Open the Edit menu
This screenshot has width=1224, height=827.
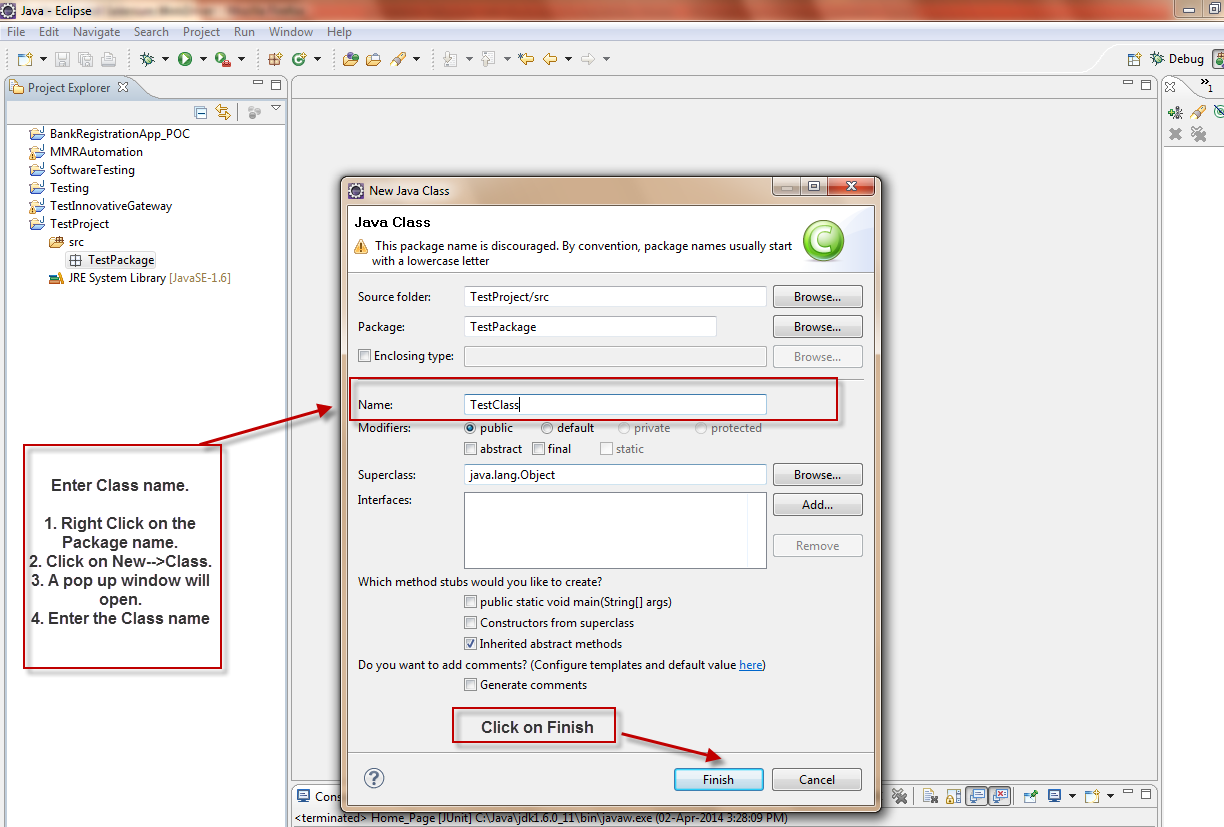point(49,32)
